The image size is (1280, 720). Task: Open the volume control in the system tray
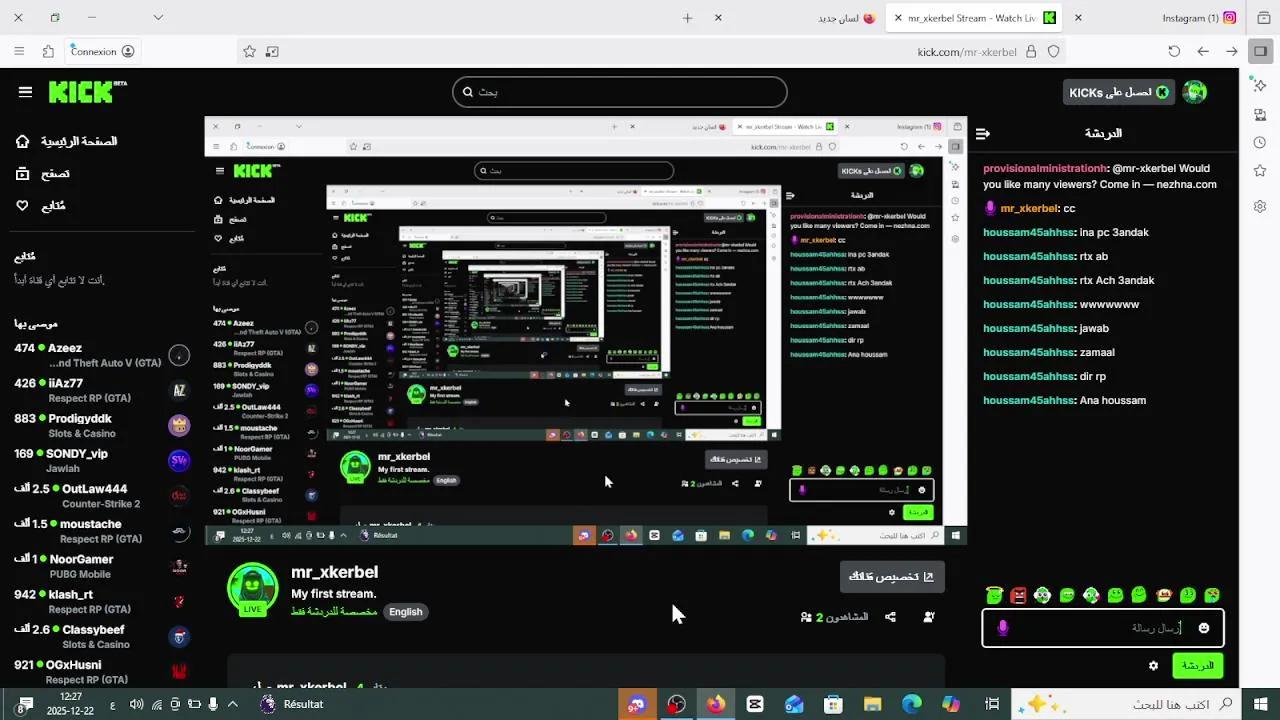point(136,704)
